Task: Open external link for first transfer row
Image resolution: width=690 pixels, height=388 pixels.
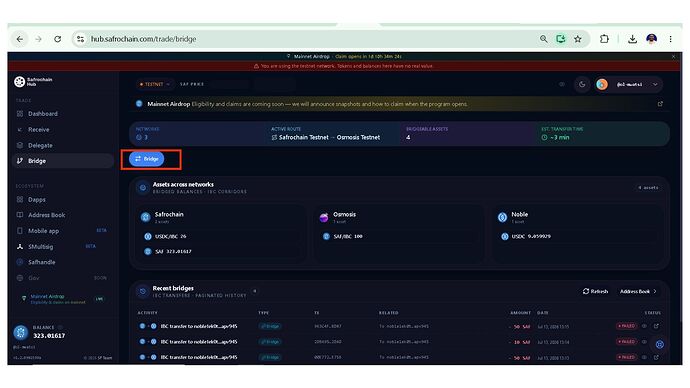Action: tap(656, 326)
